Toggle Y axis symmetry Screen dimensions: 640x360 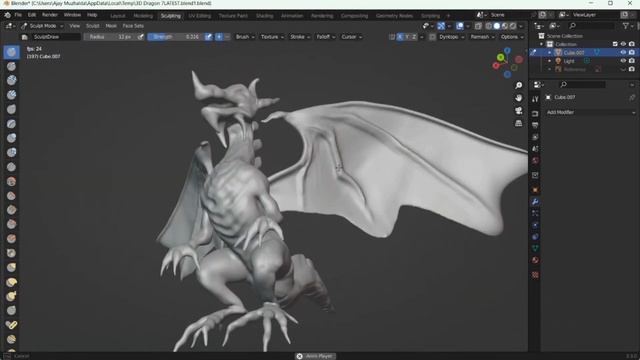point(407,37)
